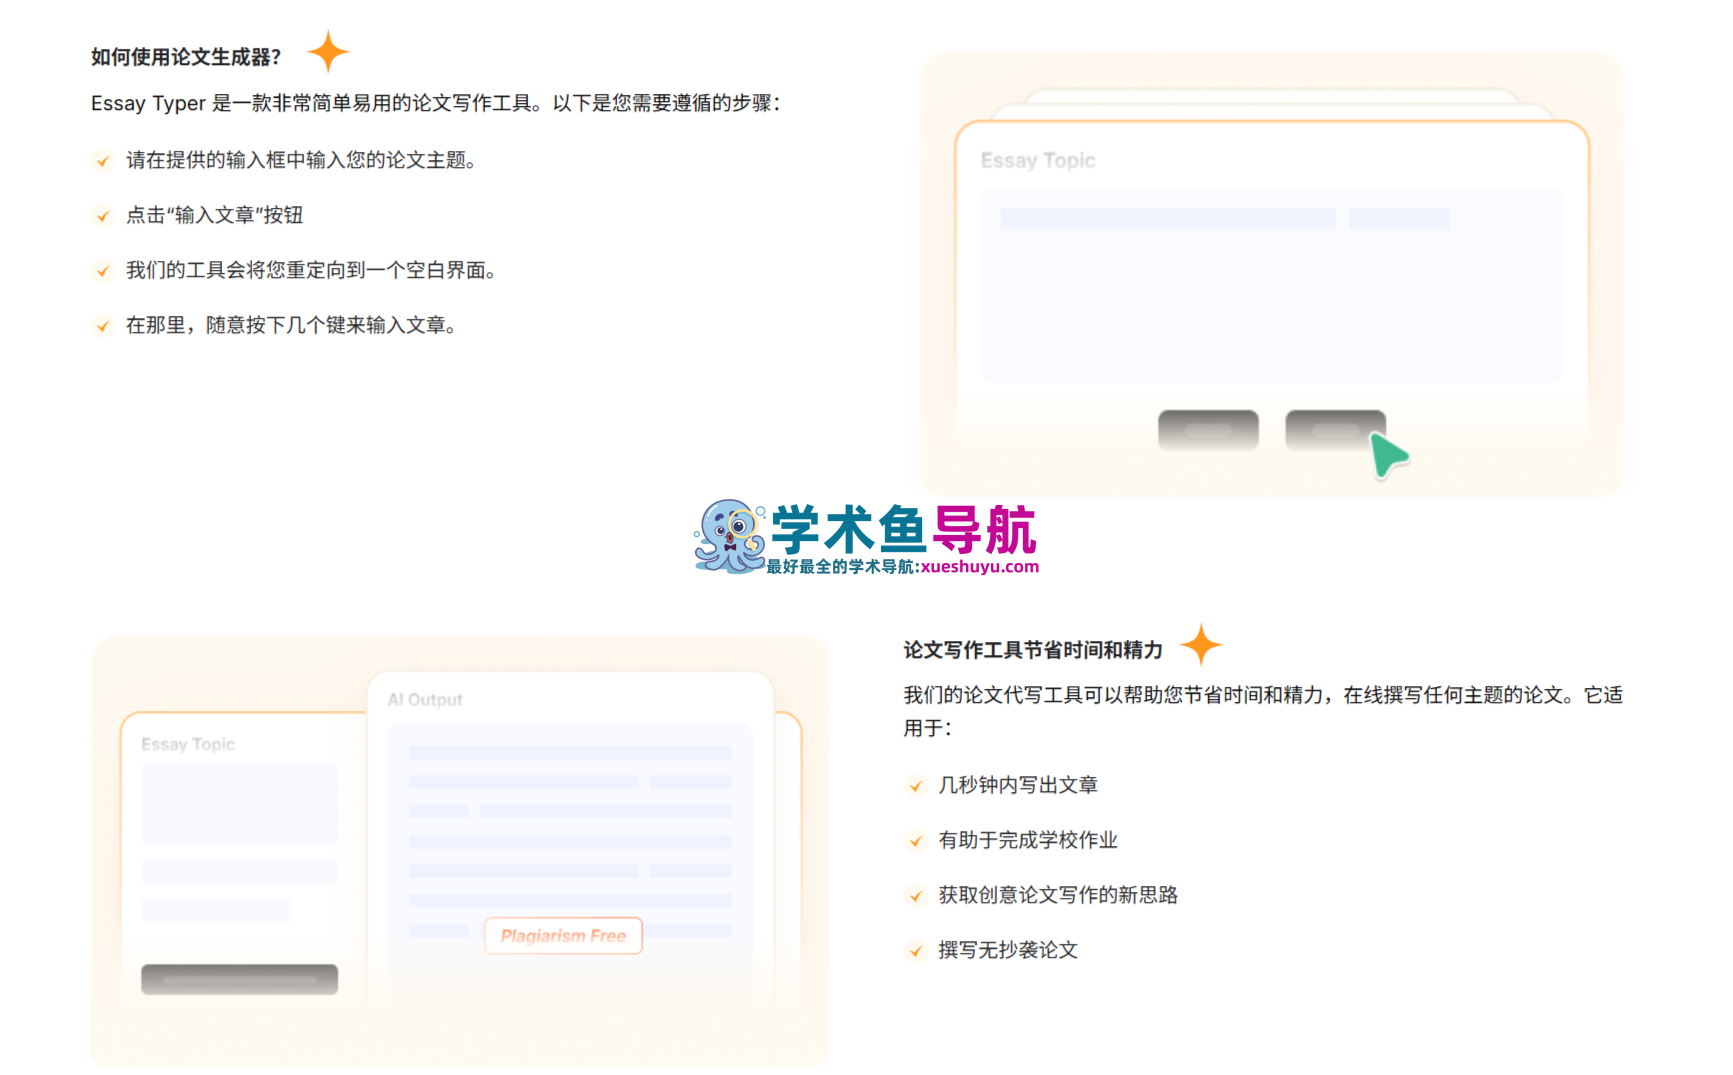Click the paragraph starting "我们的论文代写工具可以帮助您"

[x=1263, y=711]
